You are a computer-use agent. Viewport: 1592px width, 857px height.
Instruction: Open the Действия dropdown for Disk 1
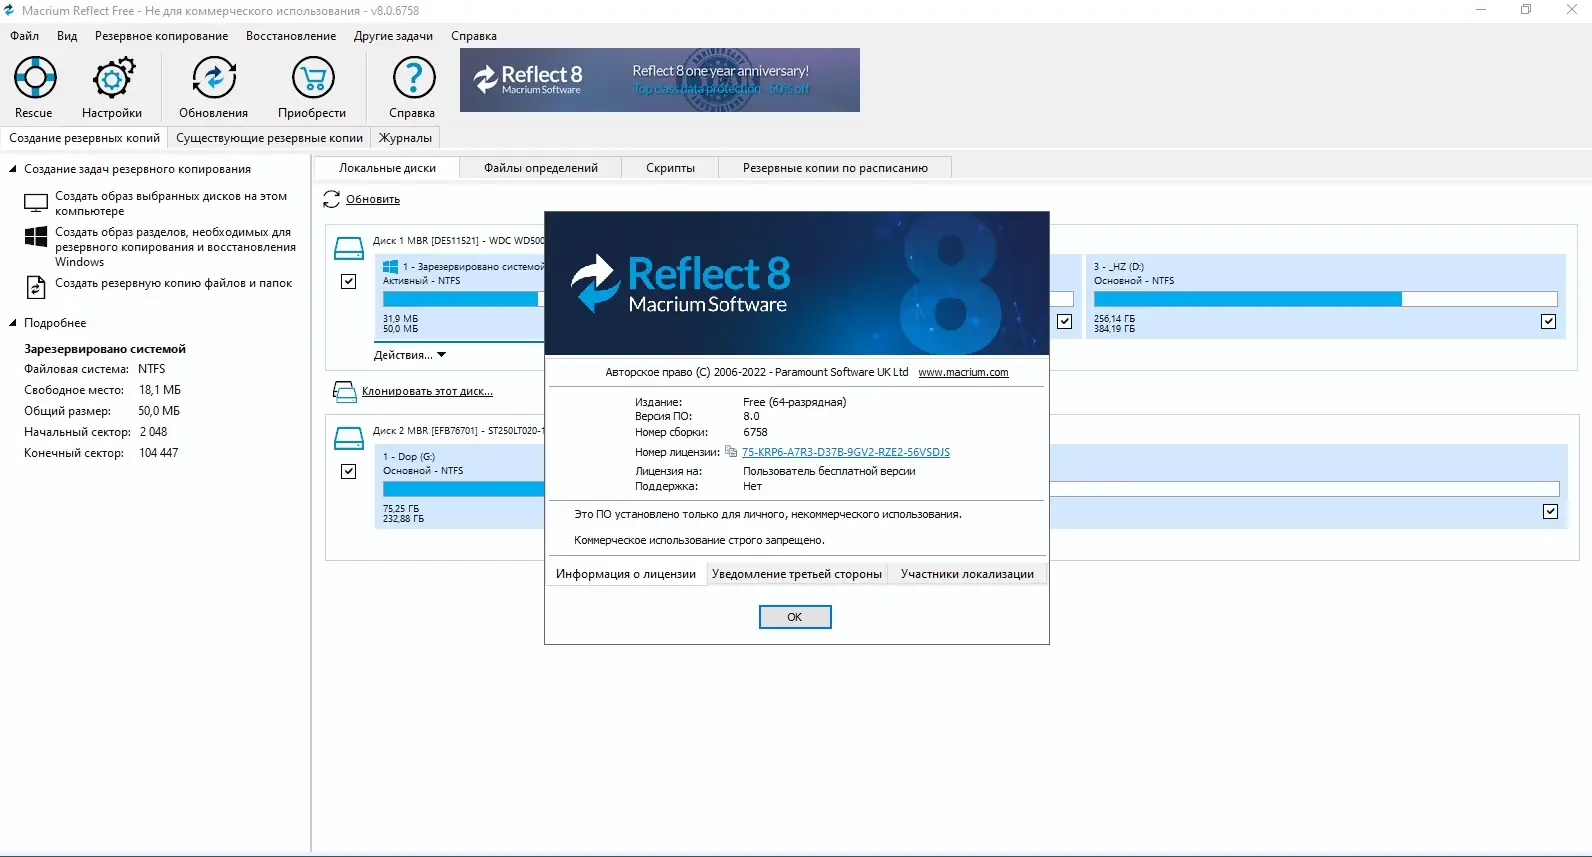[410, 355]
